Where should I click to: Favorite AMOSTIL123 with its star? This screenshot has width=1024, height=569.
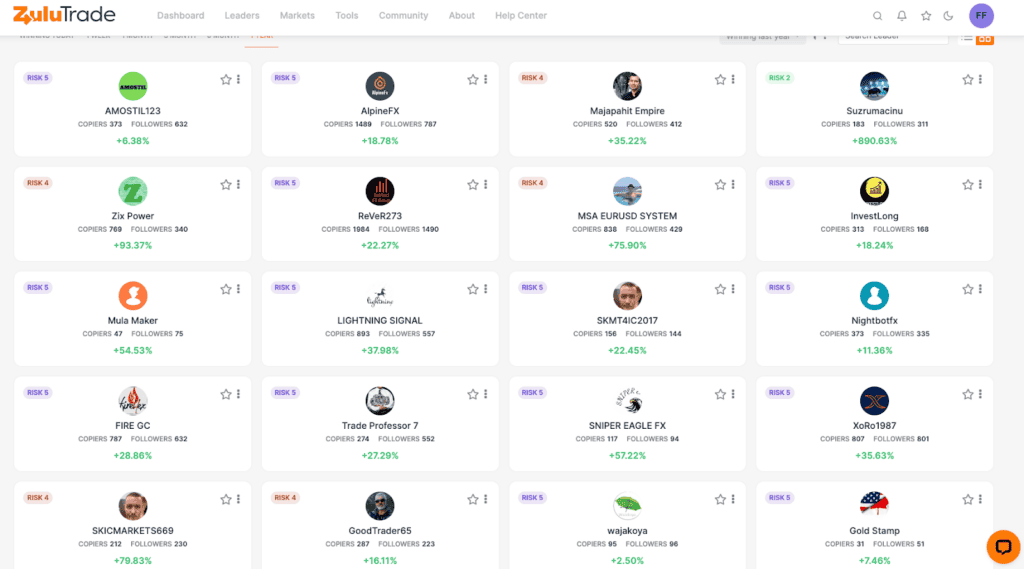tap(225, 80)
